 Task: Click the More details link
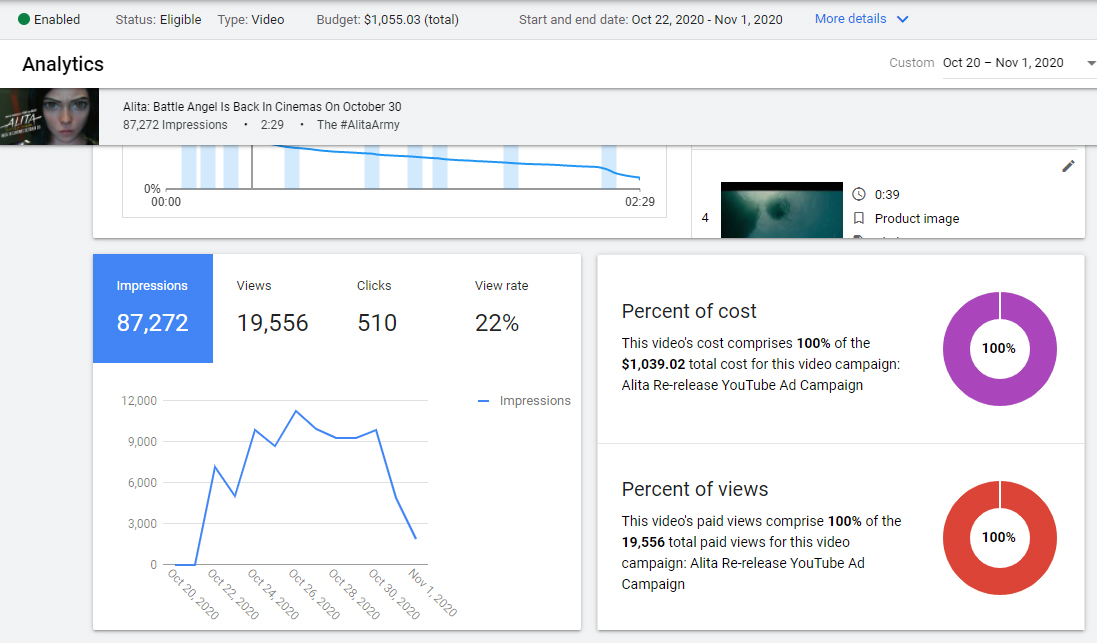(850, 19)
